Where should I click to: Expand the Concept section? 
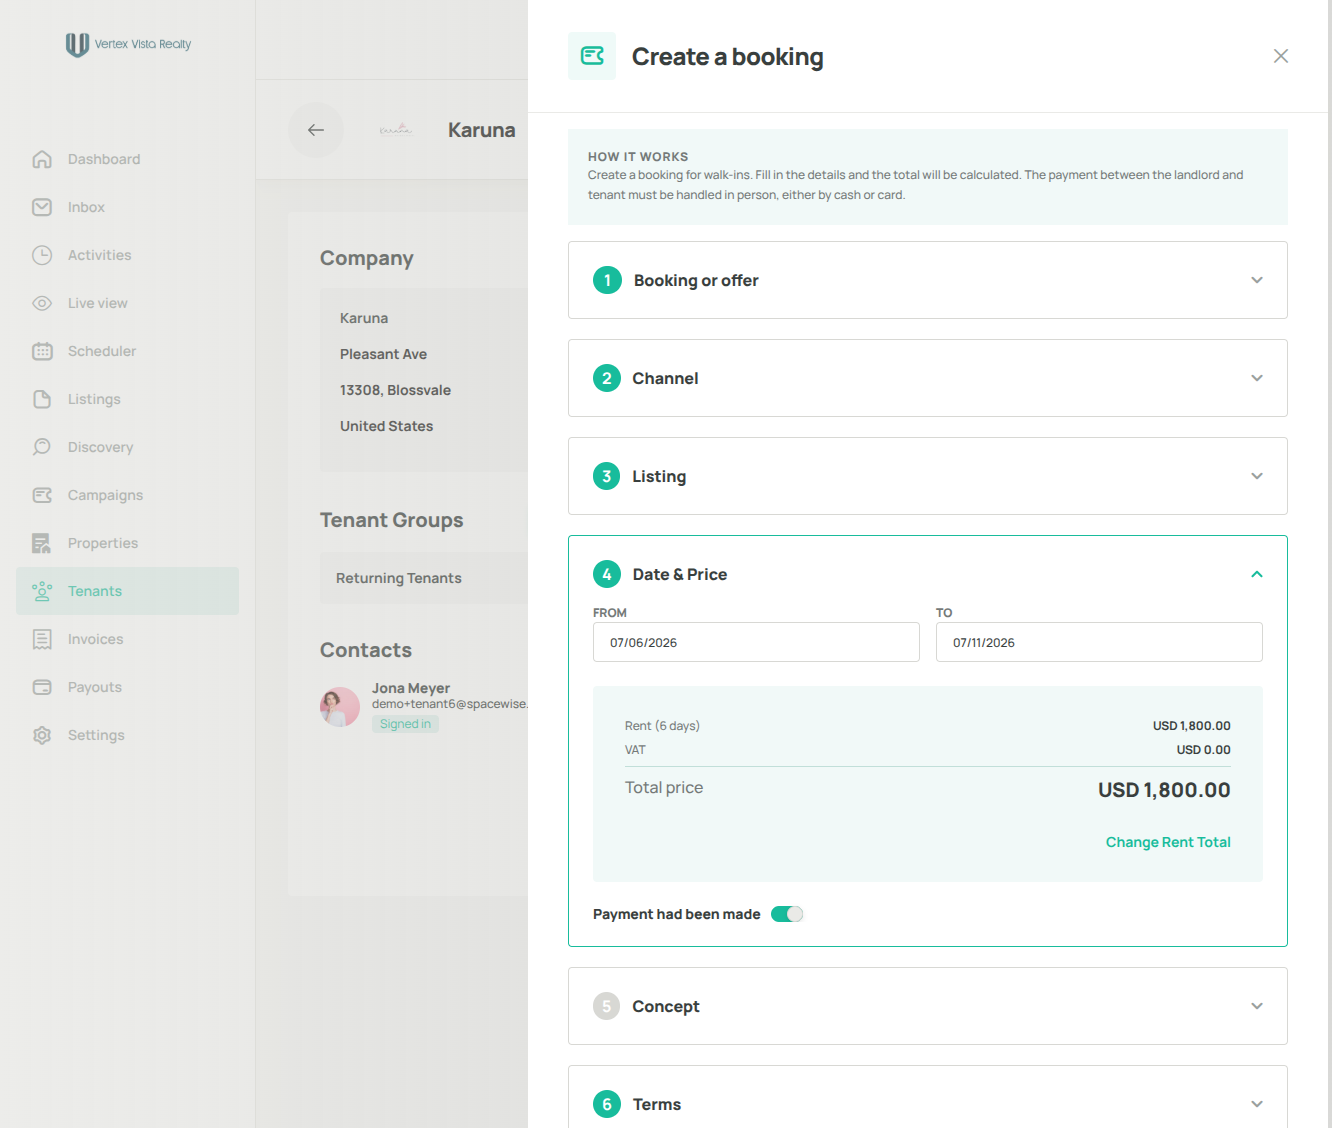click(927, 1006)
